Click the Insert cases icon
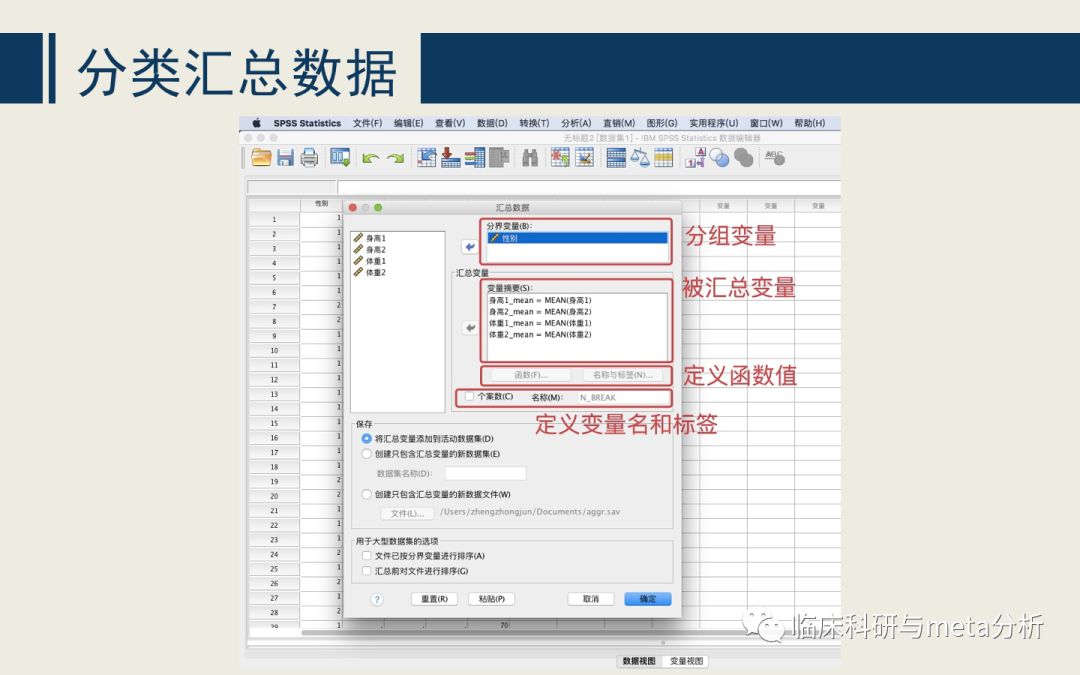Screen dimensions: 1080x675 (560, 158)
